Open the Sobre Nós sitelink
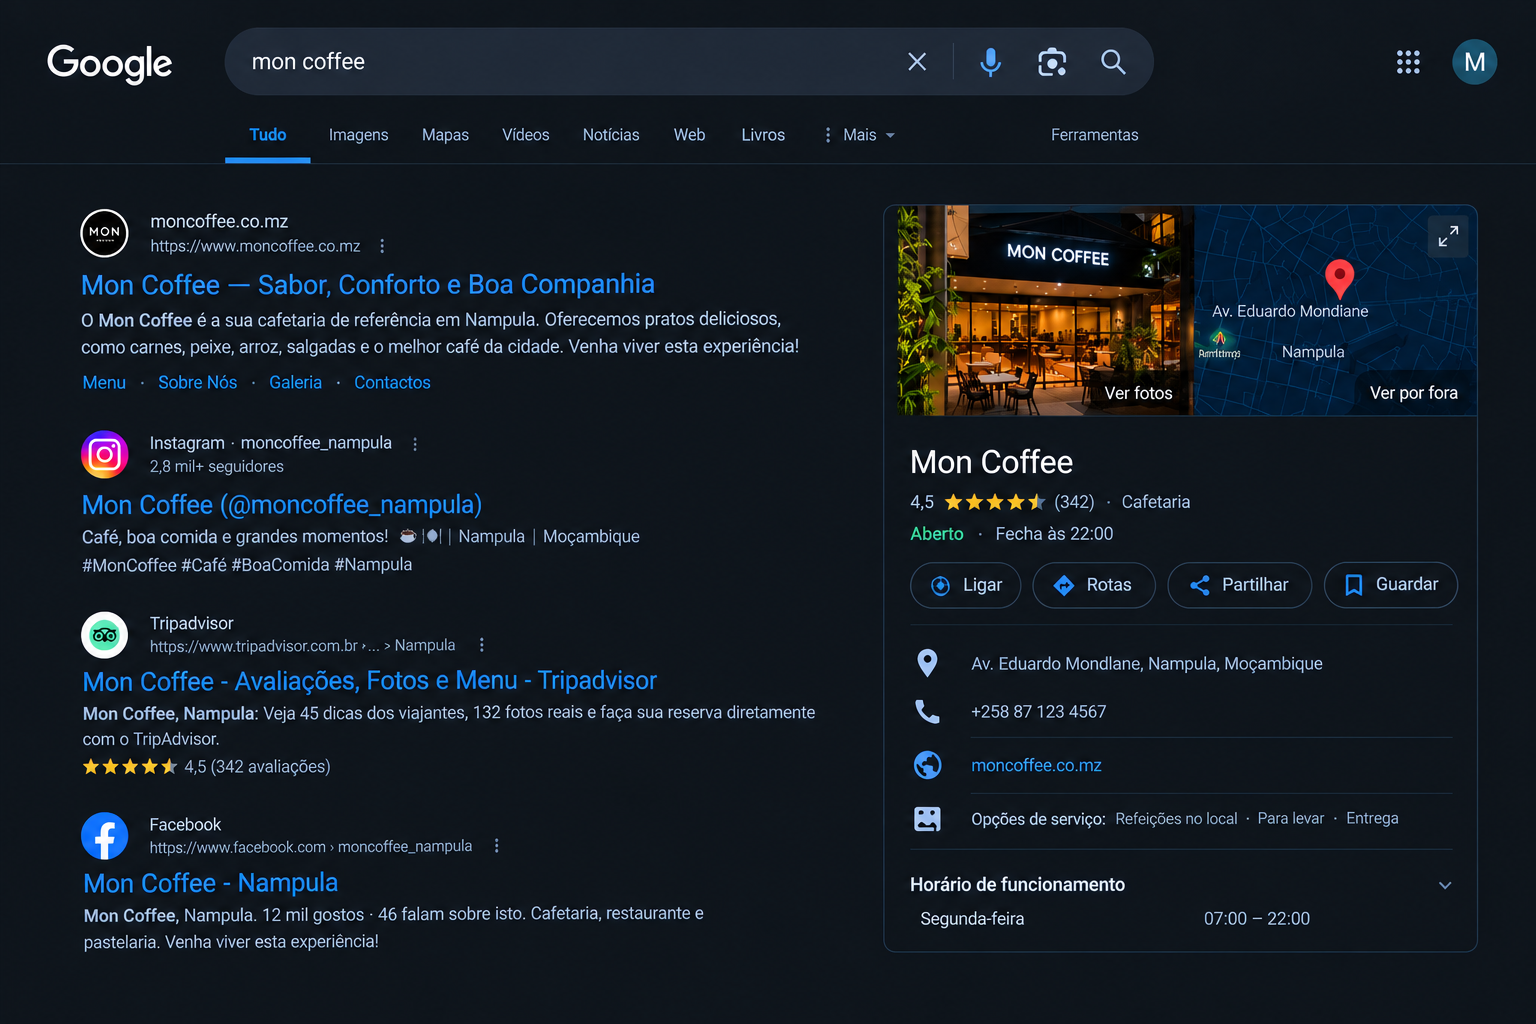 pos(198,382)
